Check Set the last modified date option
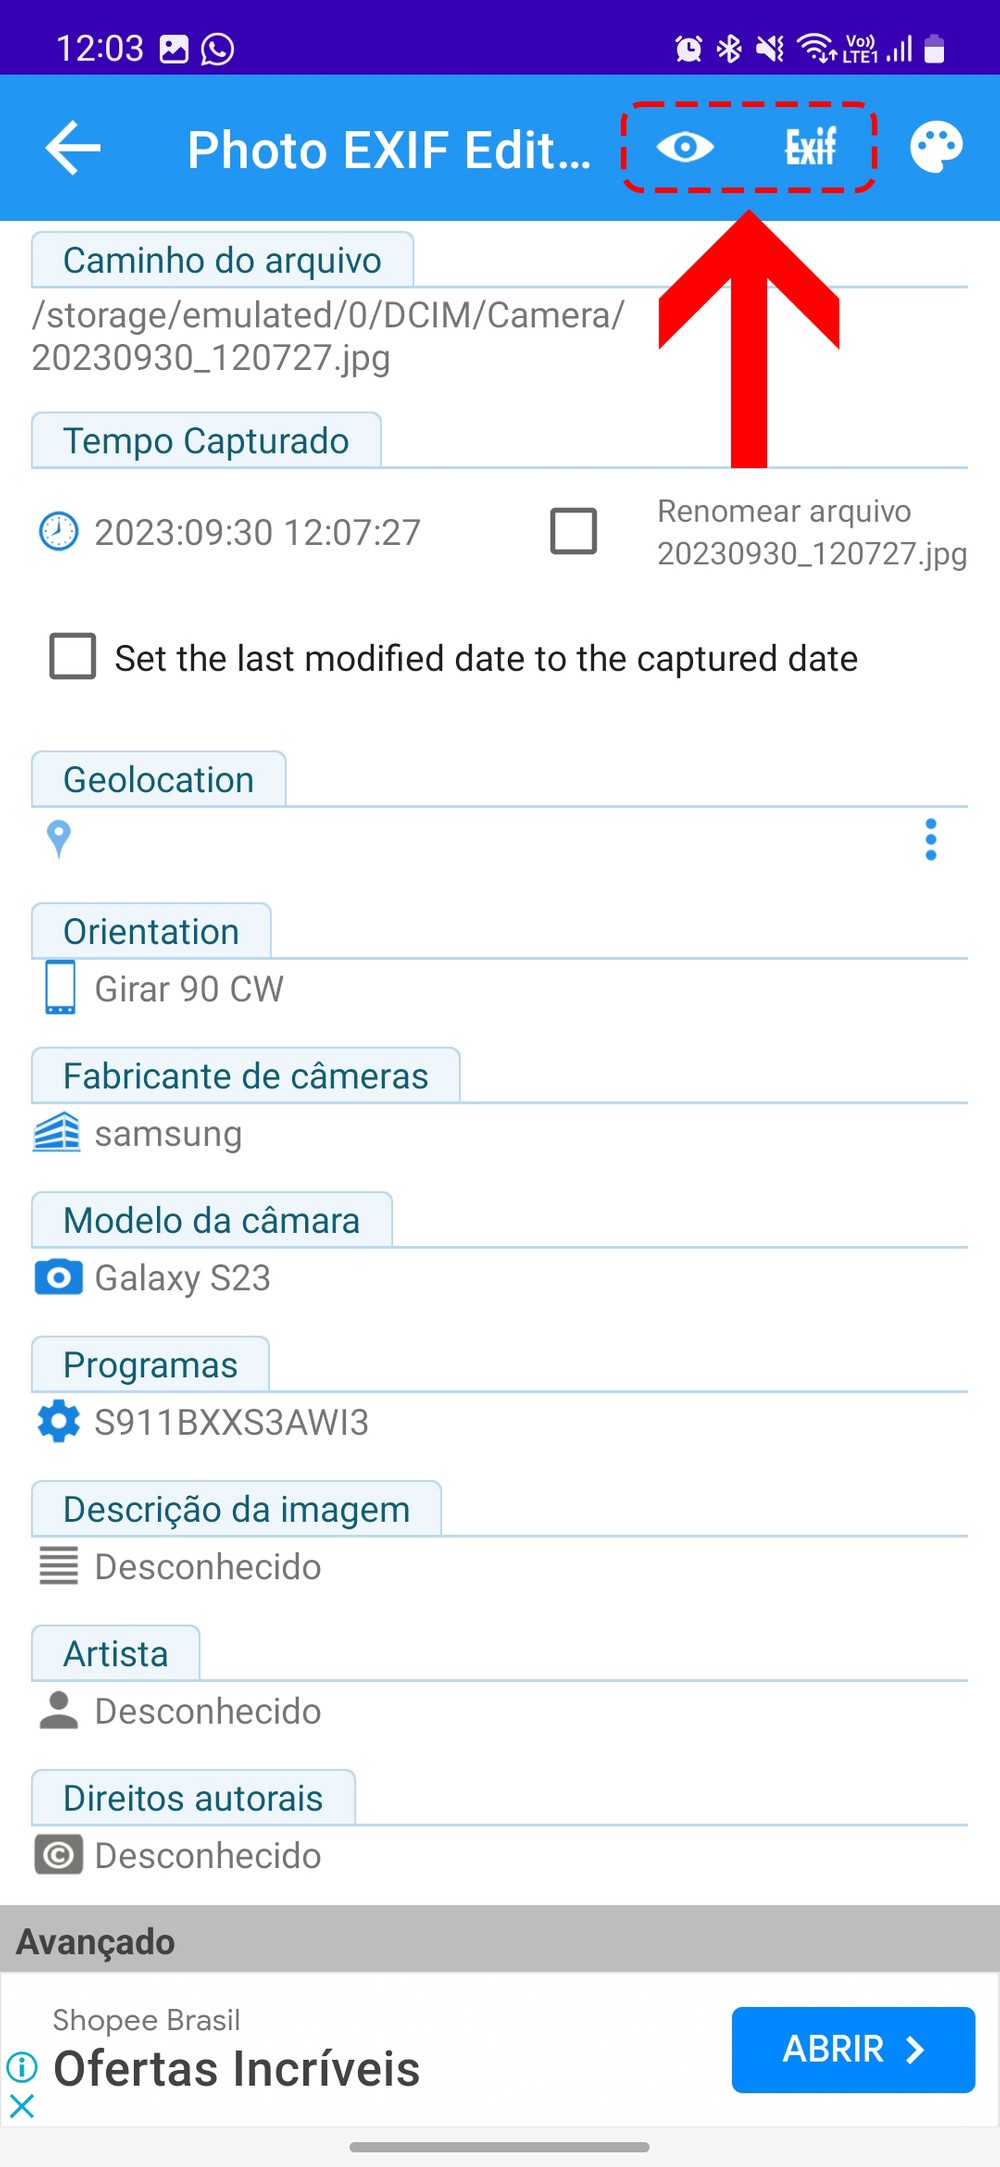This screenshot has width=1000, height=2167. pos(73,657)
